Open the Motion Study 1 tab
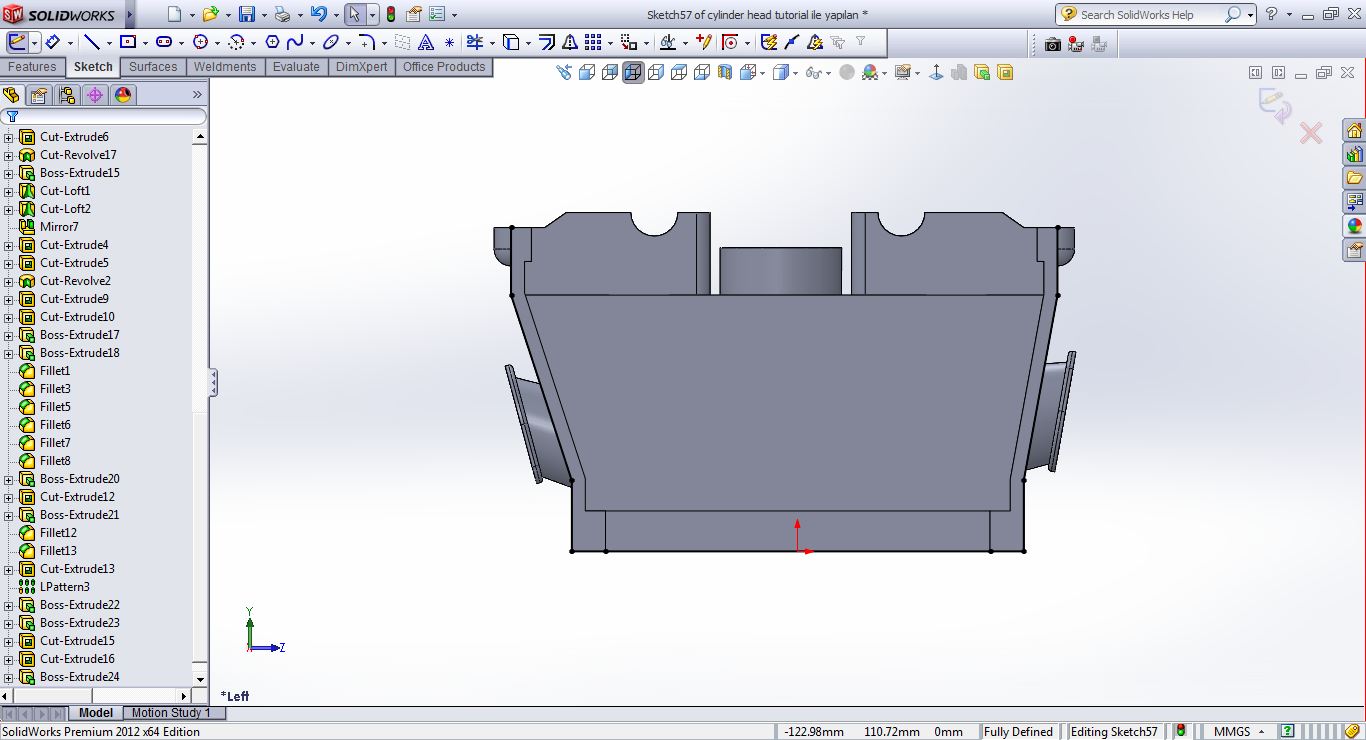 coord(171,713)
